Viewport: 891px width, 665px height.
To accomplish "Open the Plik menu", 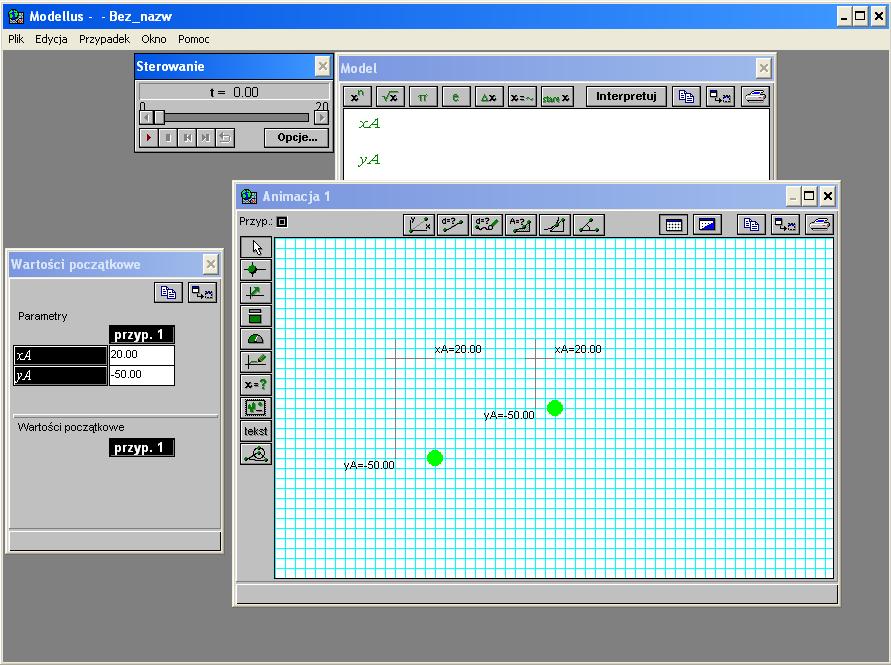I will [x=16, y=39].
